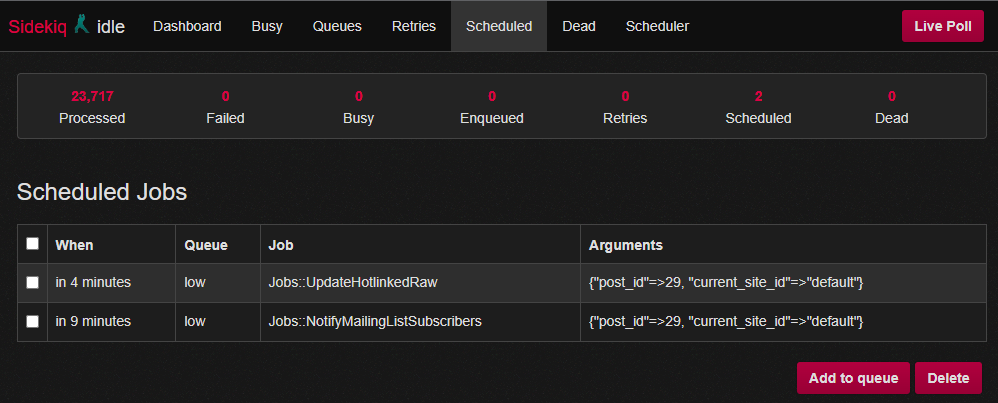The height and width of the screenshot is (403, 998).
Task: Click the Processed 23,717 summary stat
Action: tap(92, 107)
